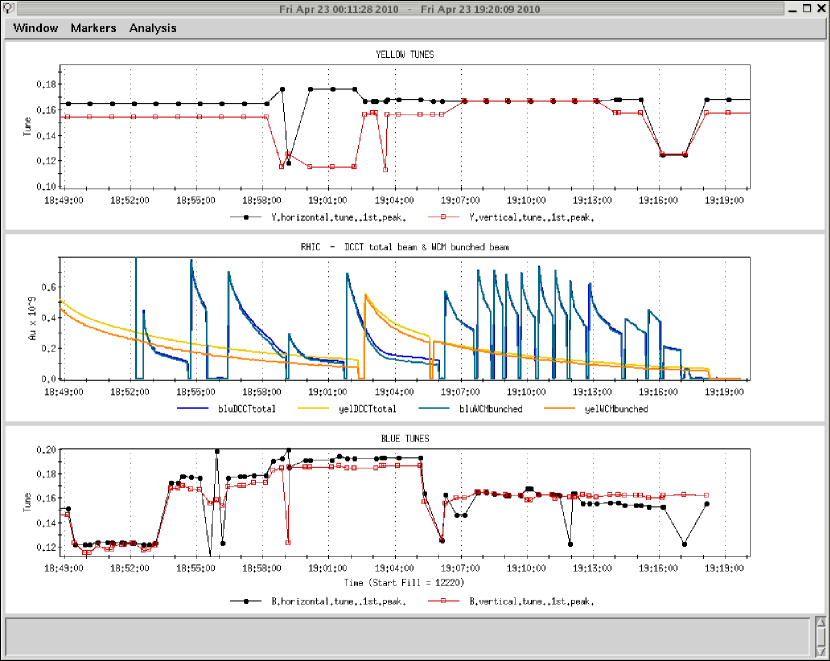Select the bluWCMbunched legend entry
830x661 pixels.
pos(489,409)
